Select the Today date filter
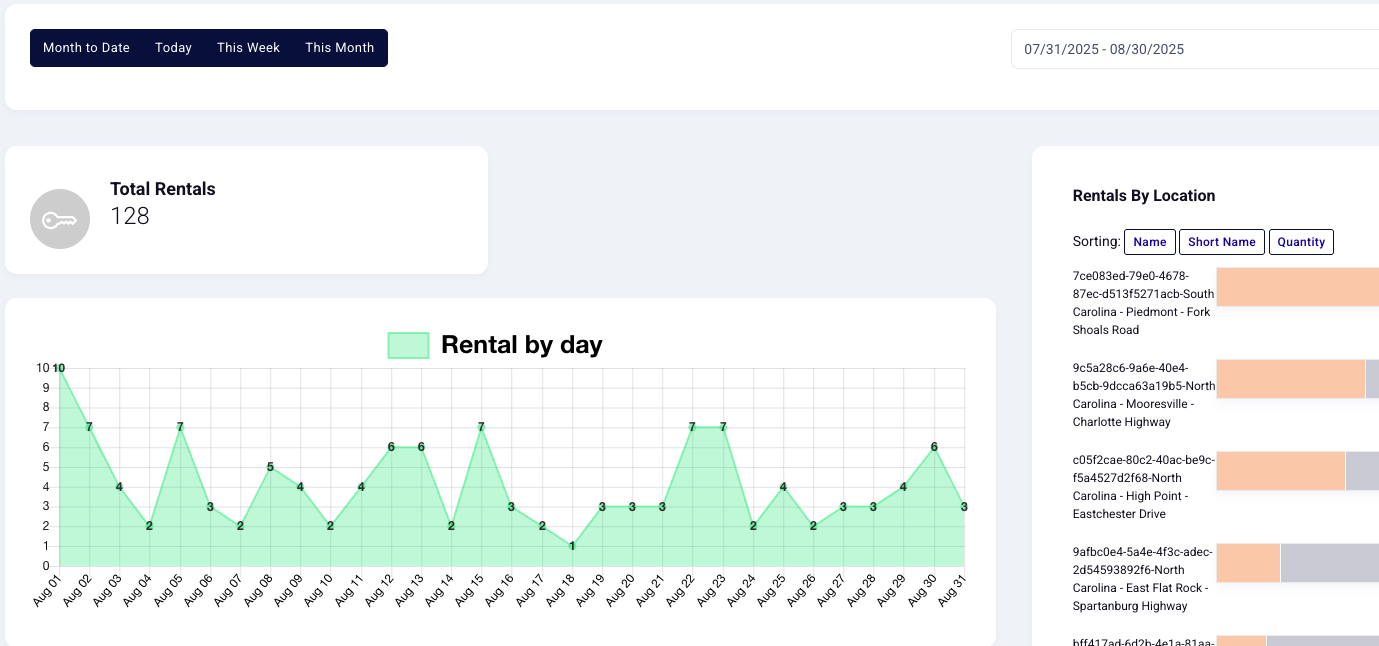This screenshot has width=1379, height=646. [173, 48]
